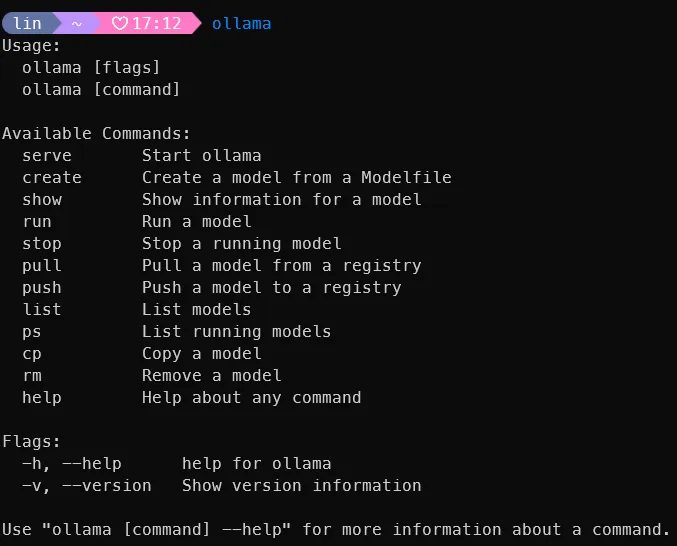Click the 'stop' command name

click(x=42, y=243)
